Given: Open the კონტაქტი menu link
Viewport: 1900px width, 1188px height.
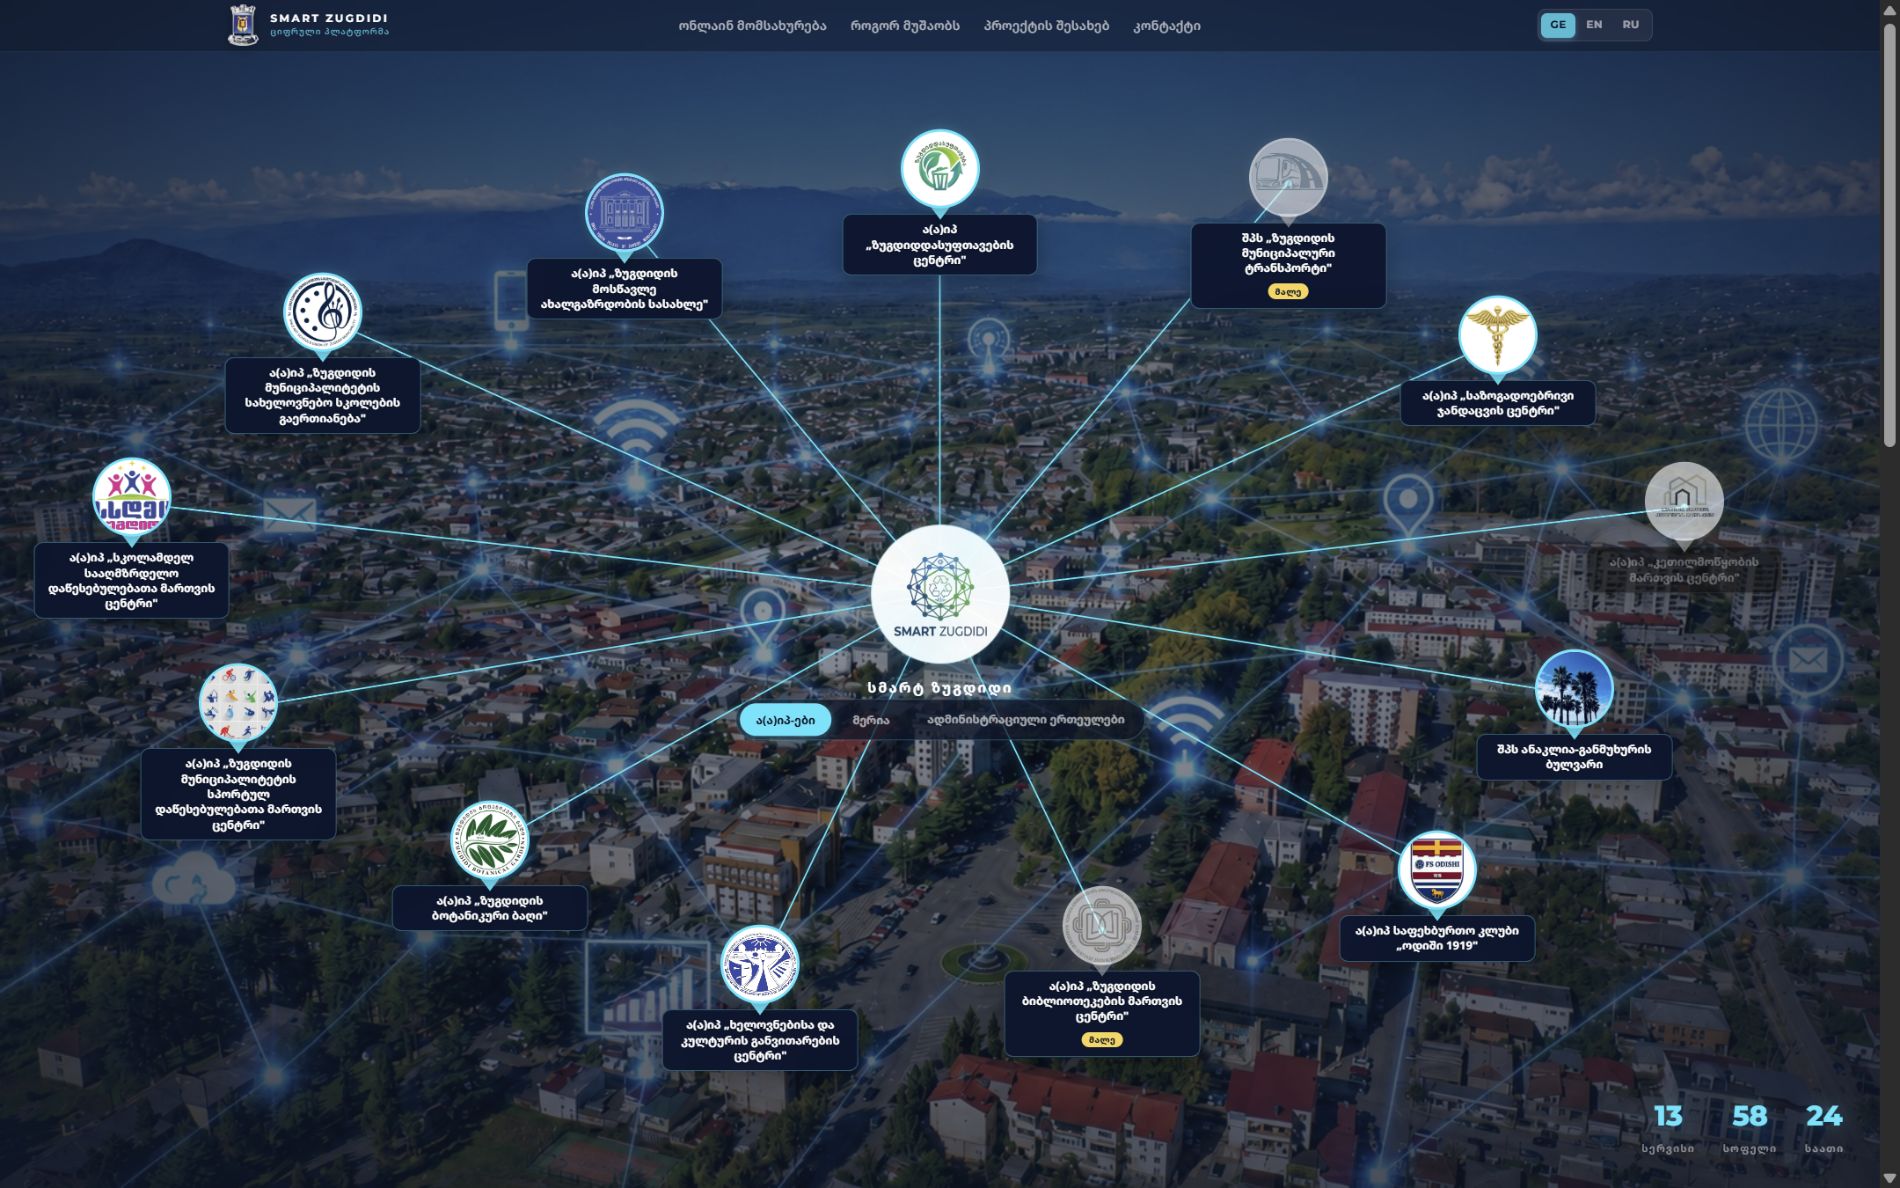Looking at the screenshot, I should tap(1167, 26).
